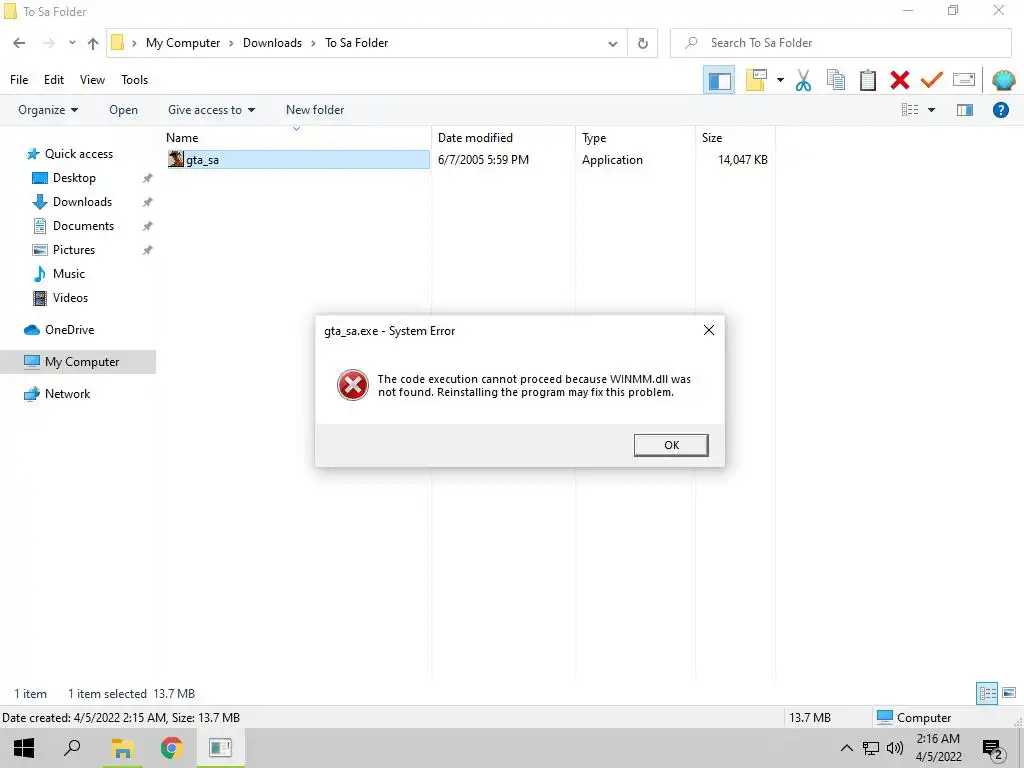Launch Google Chrome from the taskbar
The width and height of the screenshot is (1024, 768).
[171, 748]
